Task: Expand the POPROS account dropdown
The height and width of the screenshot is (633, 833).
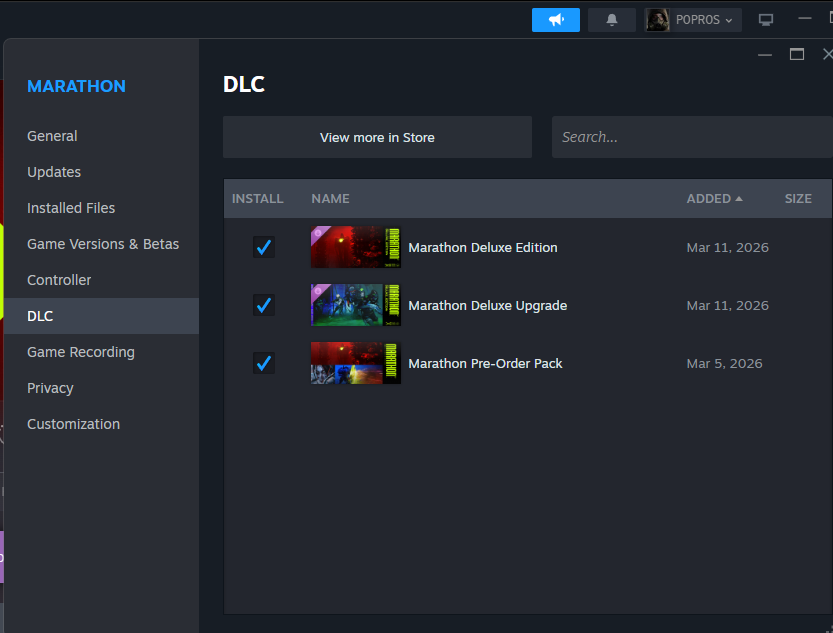Action: [x=706, y=20]
